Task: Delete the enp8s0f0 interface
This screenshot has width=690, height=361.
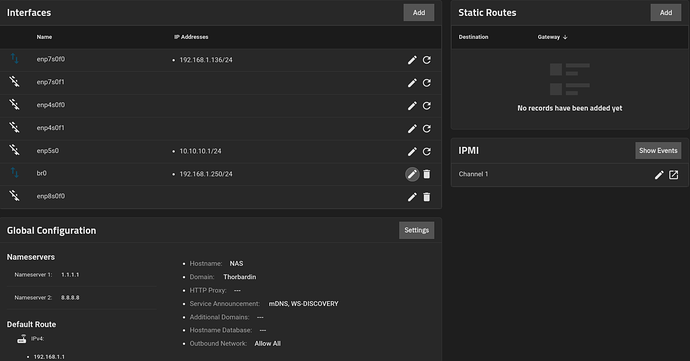Action: [x=426, y=197]
